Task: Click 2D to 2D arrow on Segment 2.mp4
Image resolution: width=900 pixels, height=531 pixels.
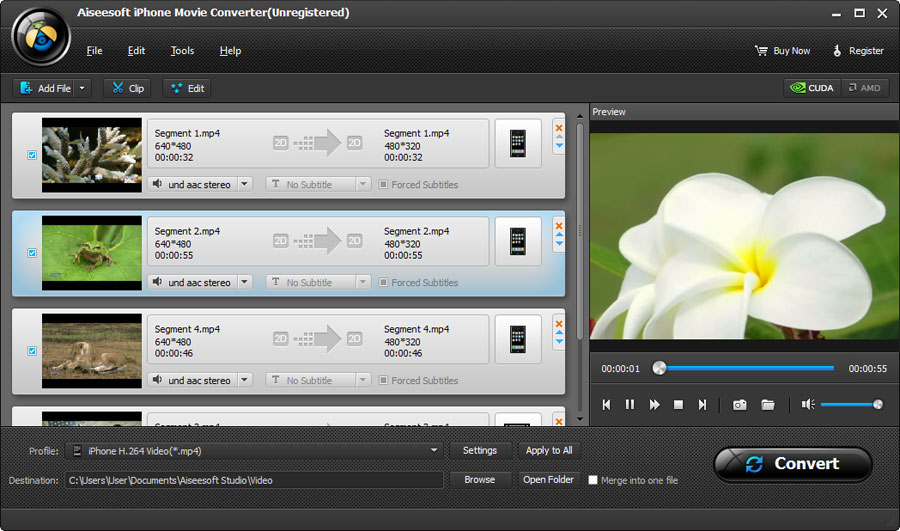Action: pos(317,241)
